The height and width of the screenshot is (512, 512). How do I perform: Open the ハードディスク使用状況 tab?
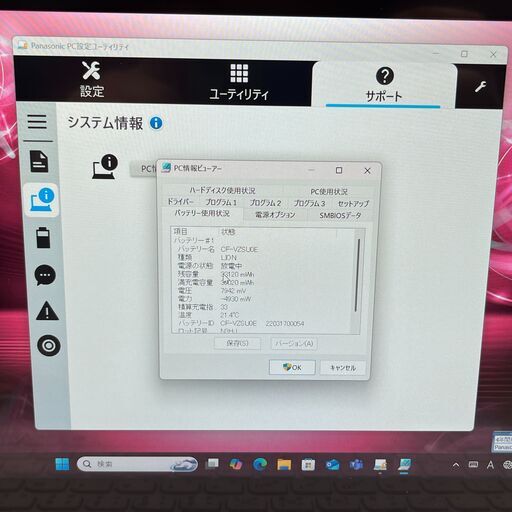click(x=222, y=191)
